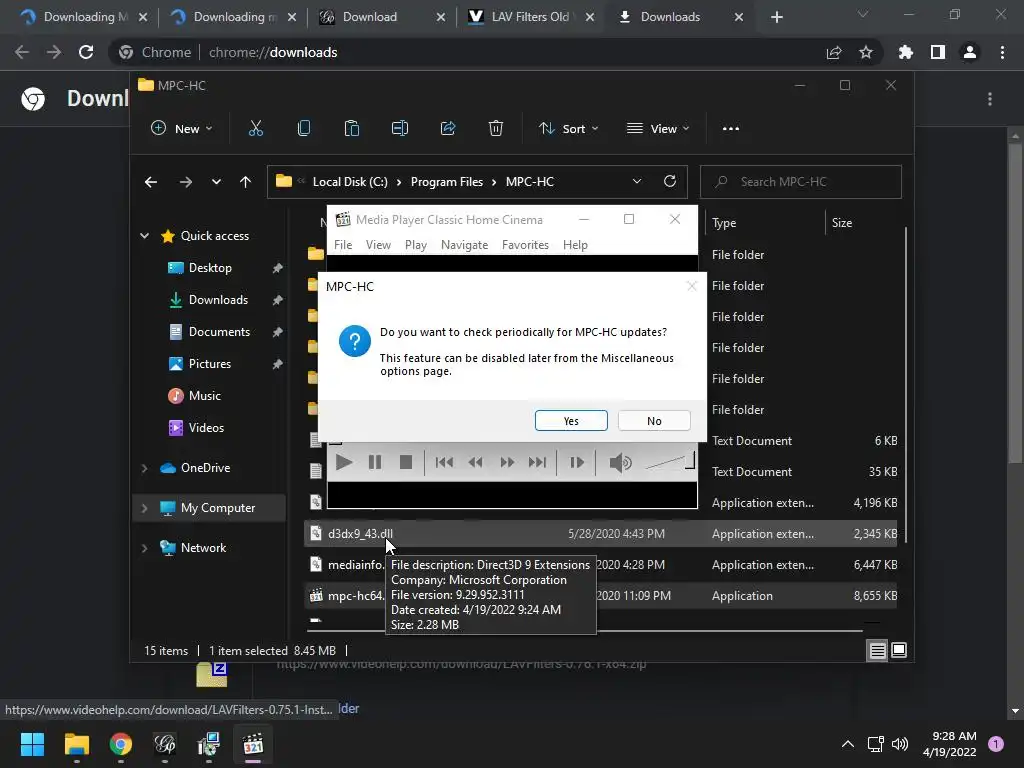Click the fast forward button in MPC-HC
1024x768 pixels.
(x=507, y=462)
